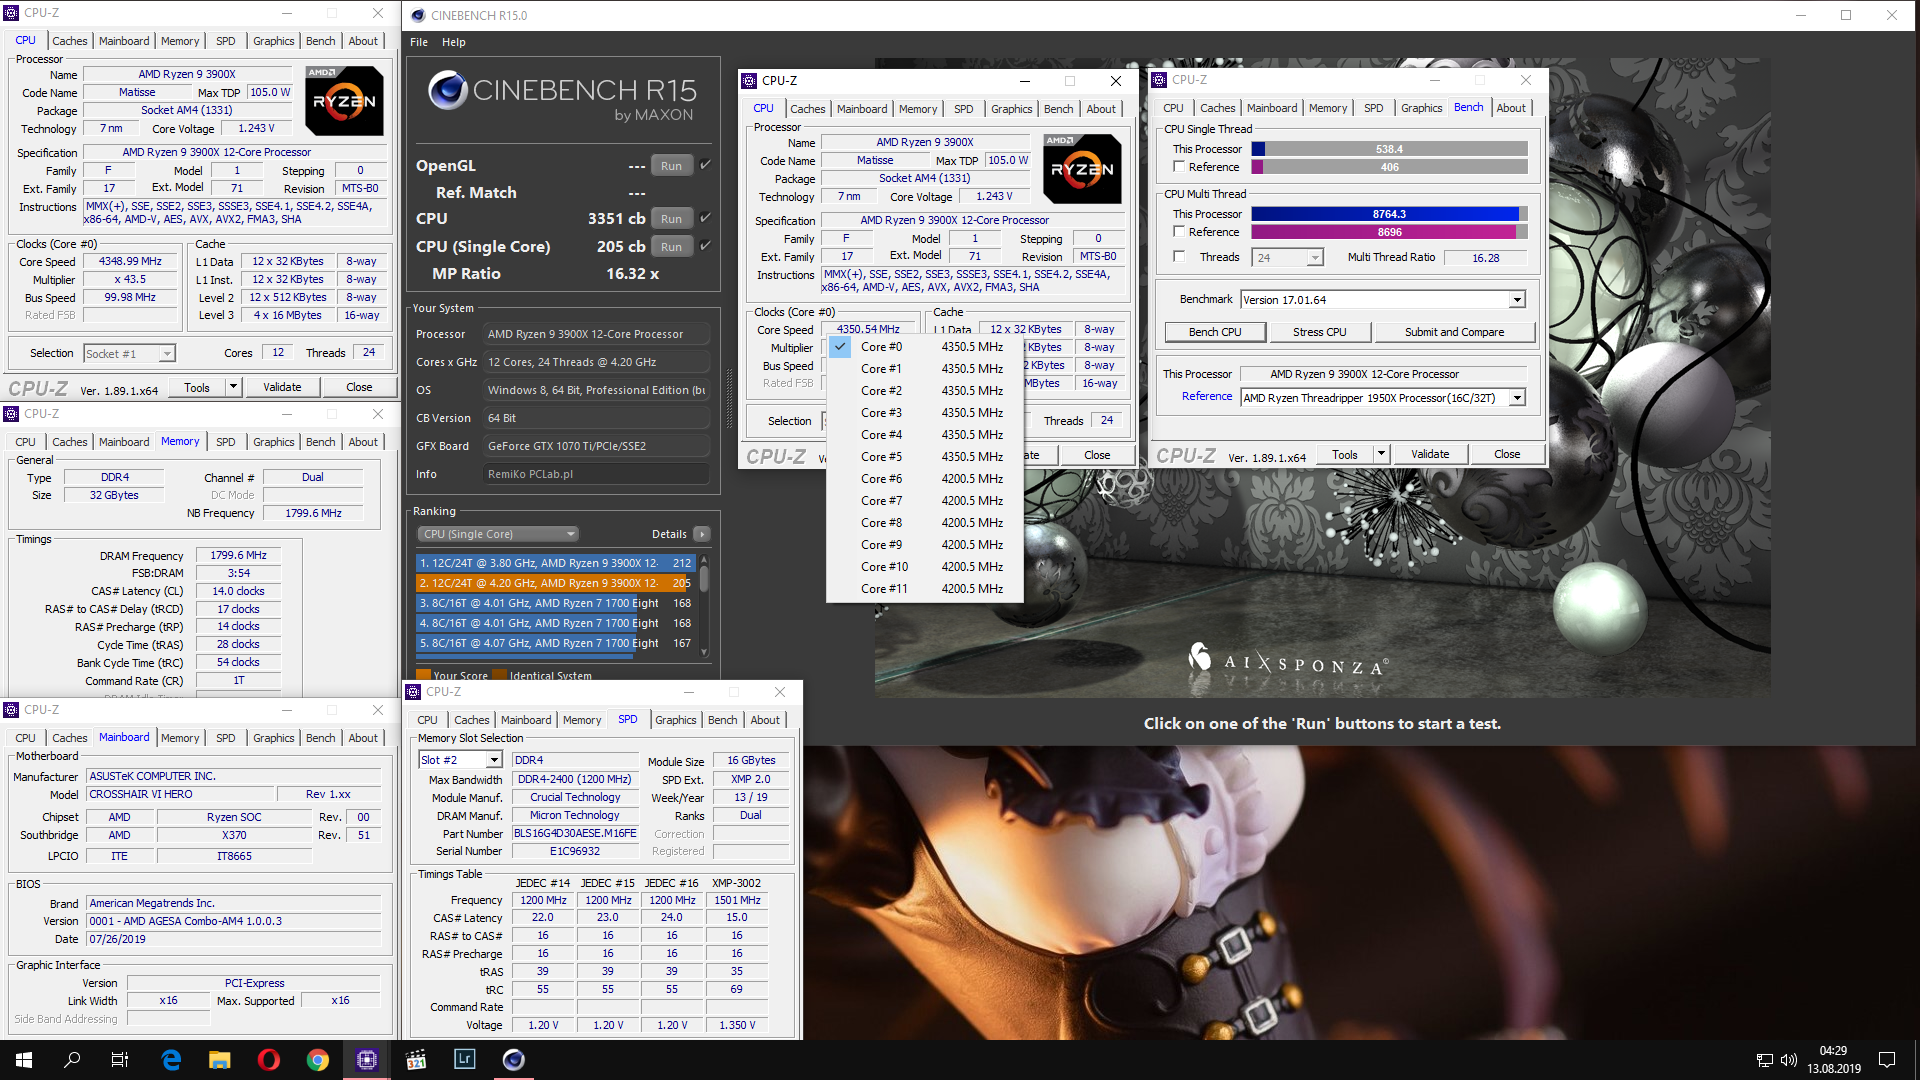The image size is (1920, 1080).
Task: Select the checked Core #0 entry
Action: pos(924,347)
